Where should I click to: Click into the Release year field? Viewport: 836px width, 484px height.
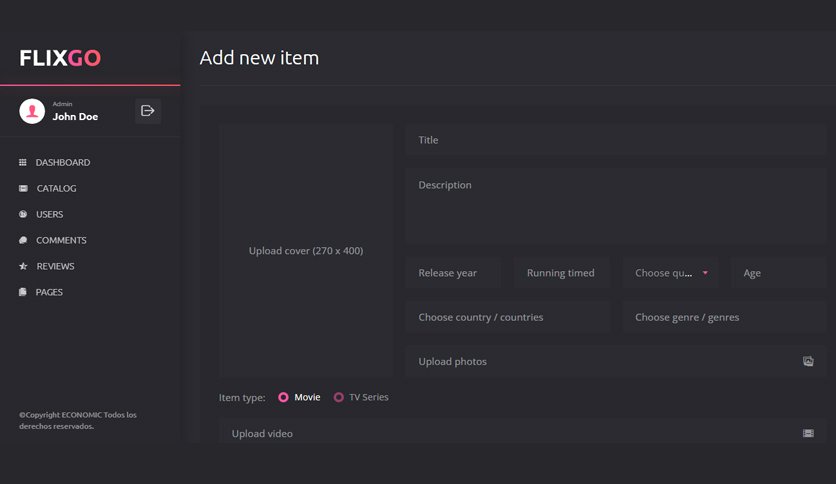pyautogui.click(x=453, y=273)
